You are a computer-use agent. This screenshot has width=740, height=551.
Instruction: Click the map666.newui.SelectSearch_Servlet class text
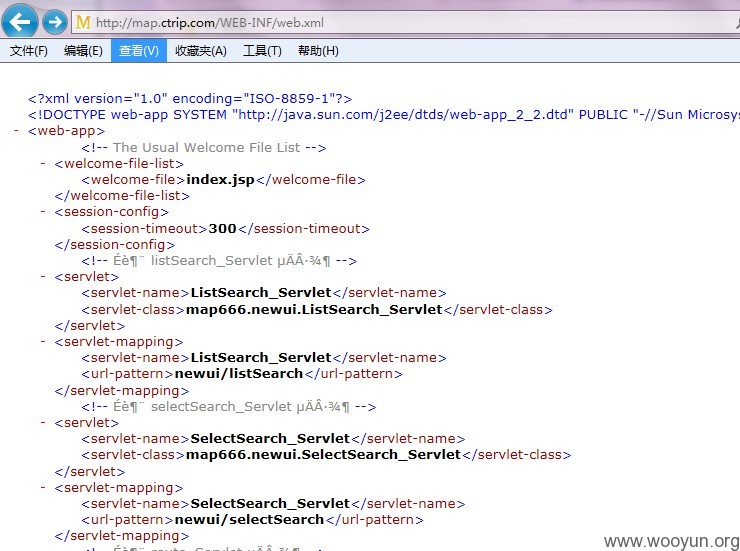pyautogui.click(x=323, y=455)
